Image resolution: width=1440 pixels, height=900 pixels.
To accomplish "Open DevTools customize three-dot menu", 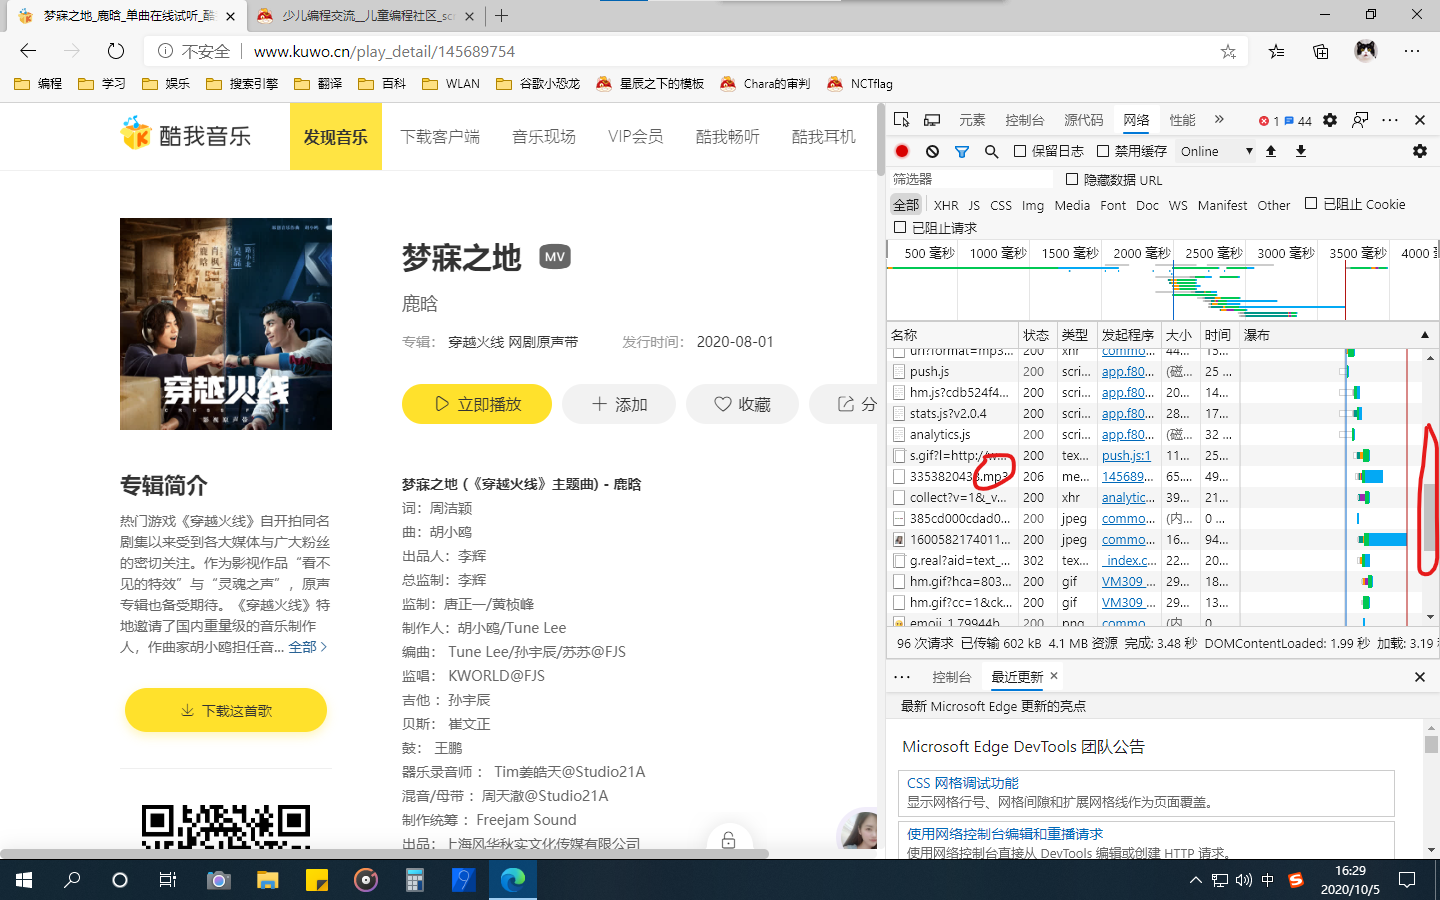I will pos(1390,120).
